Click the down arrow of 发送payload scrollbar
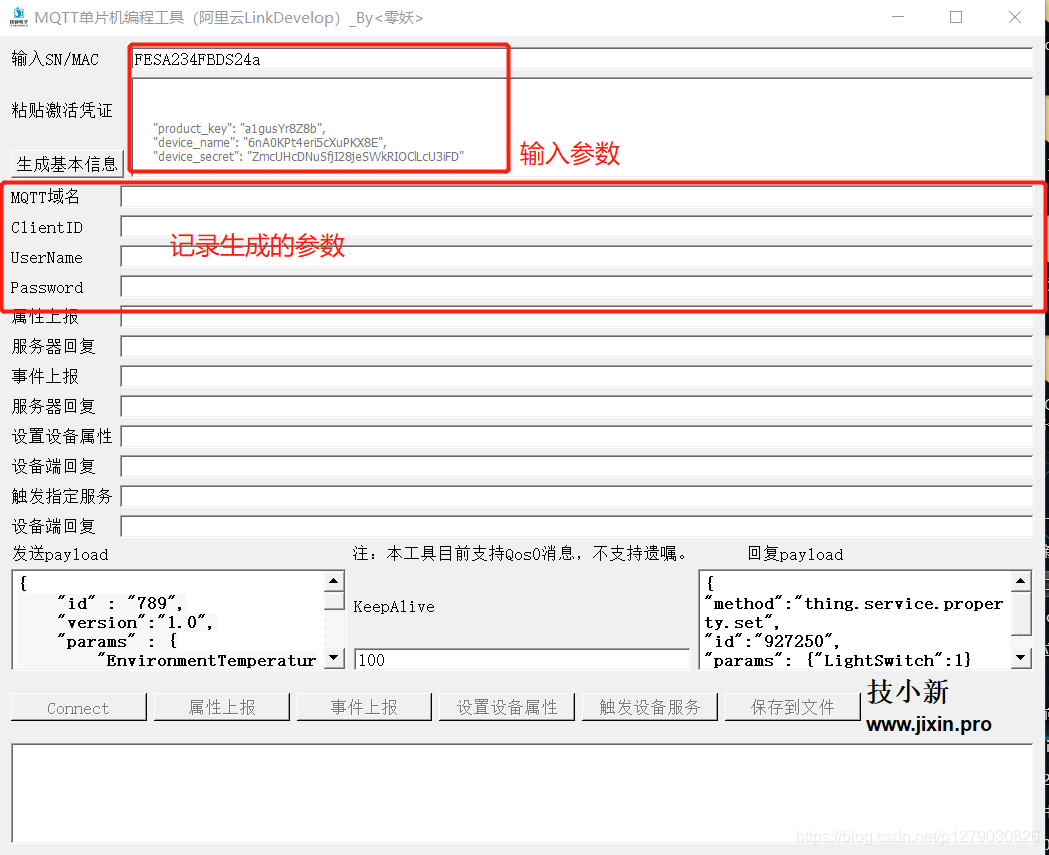Screen dimensions: 1049x855 (x=334, y=658)
